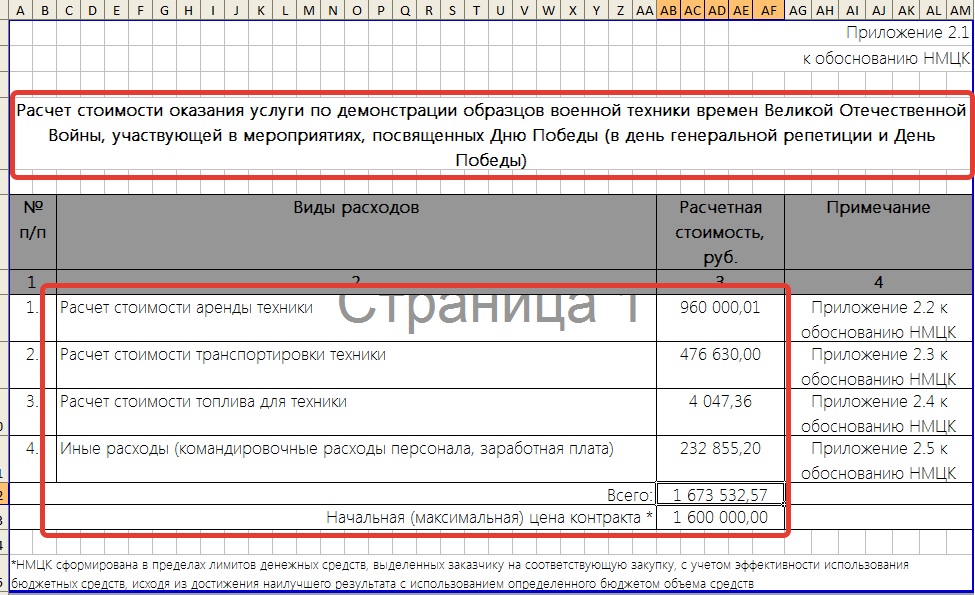Select the fuel cost value 4 047,36
This screenshot has width=975, height=595.
pos(720,402)
